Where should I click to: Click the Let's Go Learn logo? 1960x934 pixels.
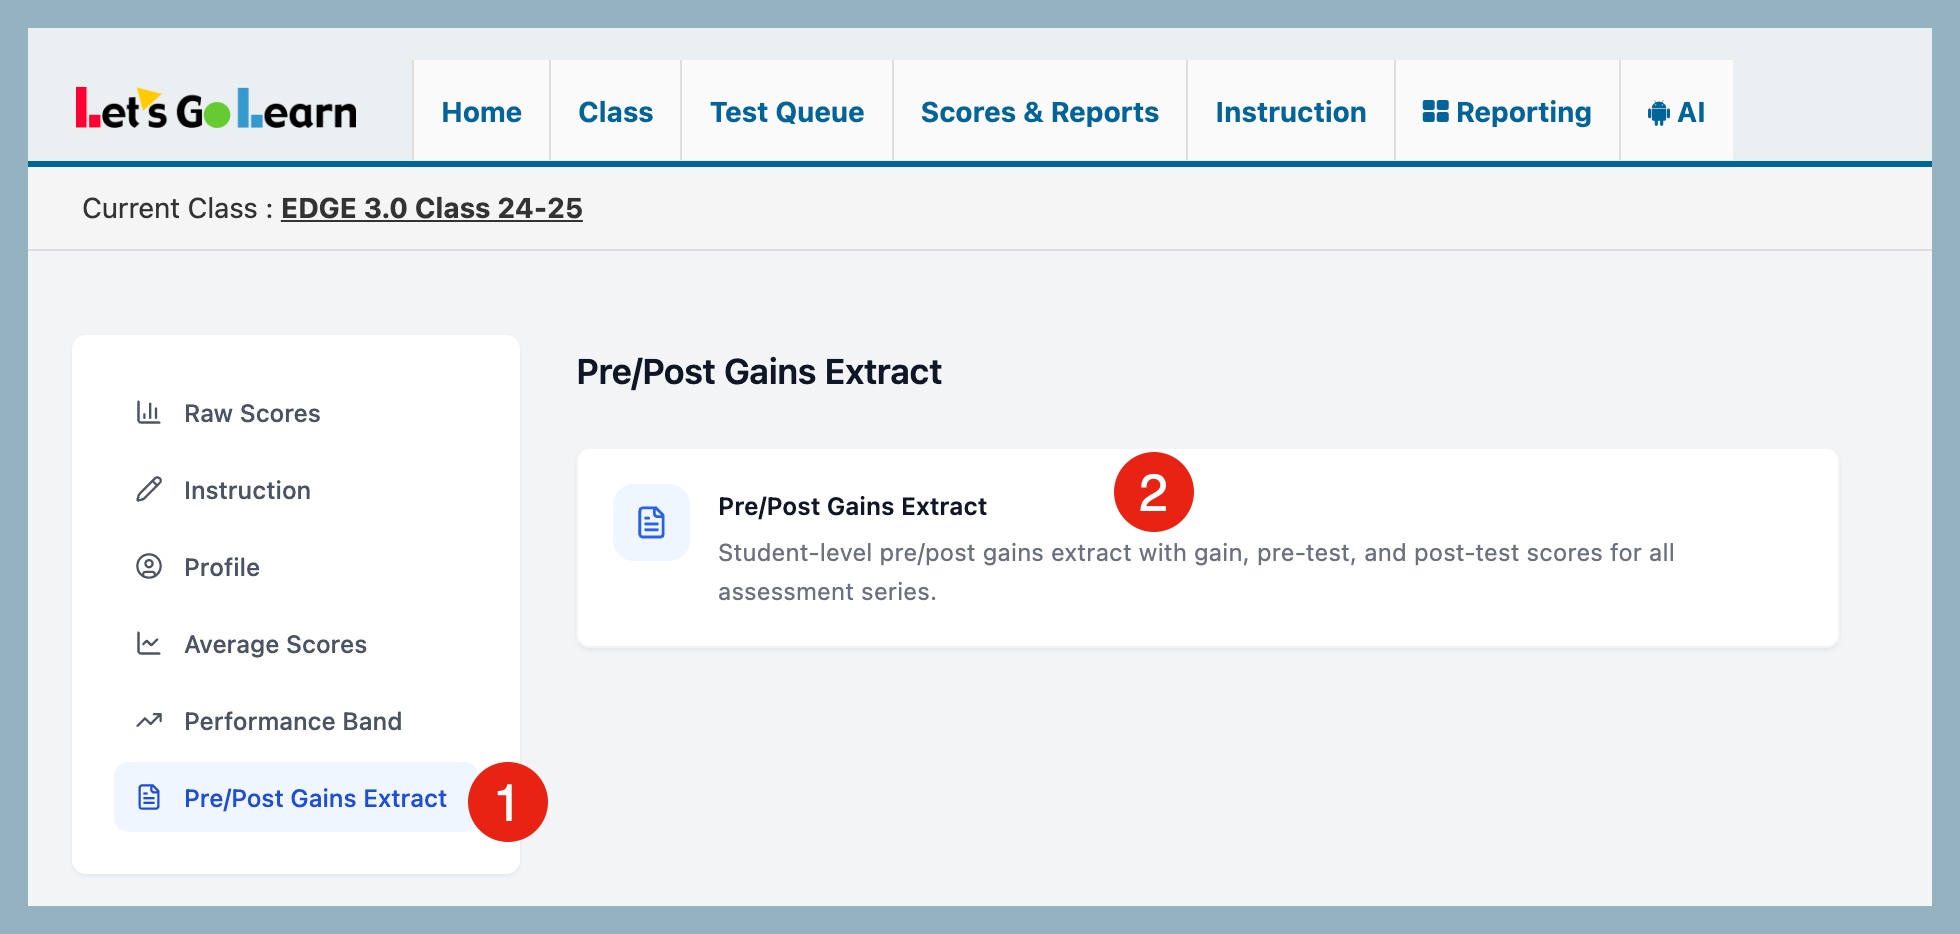tap(216, 110)
